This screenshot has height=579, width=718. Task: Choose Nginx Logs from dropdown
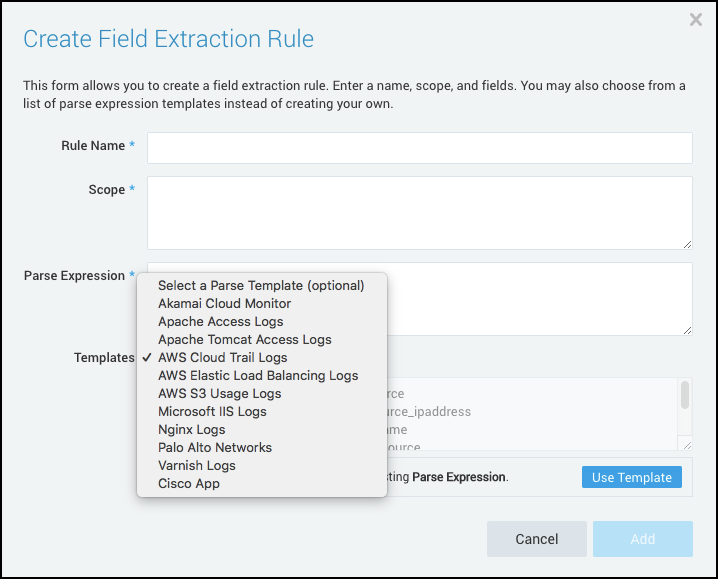tap(192, 430)
